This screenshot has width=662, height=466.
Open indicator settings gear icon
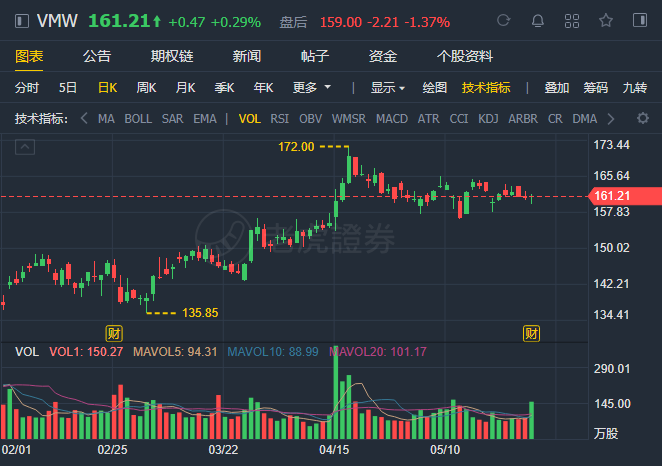643,119
